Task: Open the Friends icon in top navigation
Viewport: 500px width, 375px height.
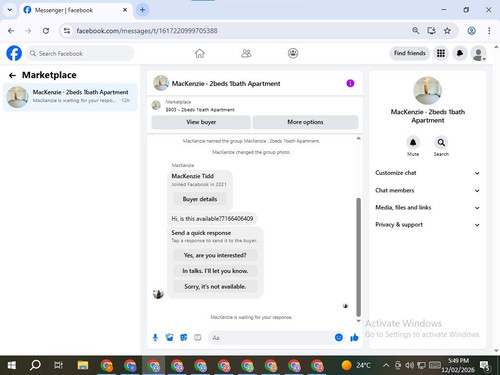Action: [246, 53]
